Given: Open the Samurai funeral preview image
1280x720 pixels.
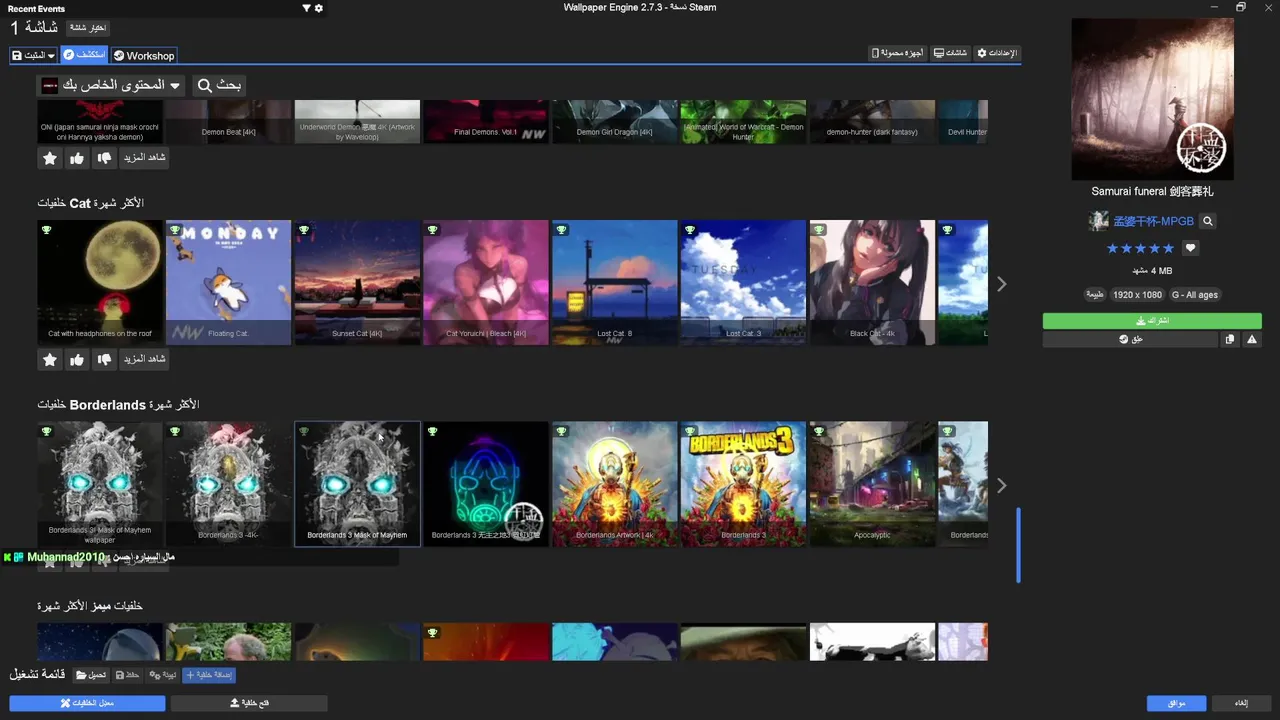Looking at the screenshot, I should [x=1152, y=99].
